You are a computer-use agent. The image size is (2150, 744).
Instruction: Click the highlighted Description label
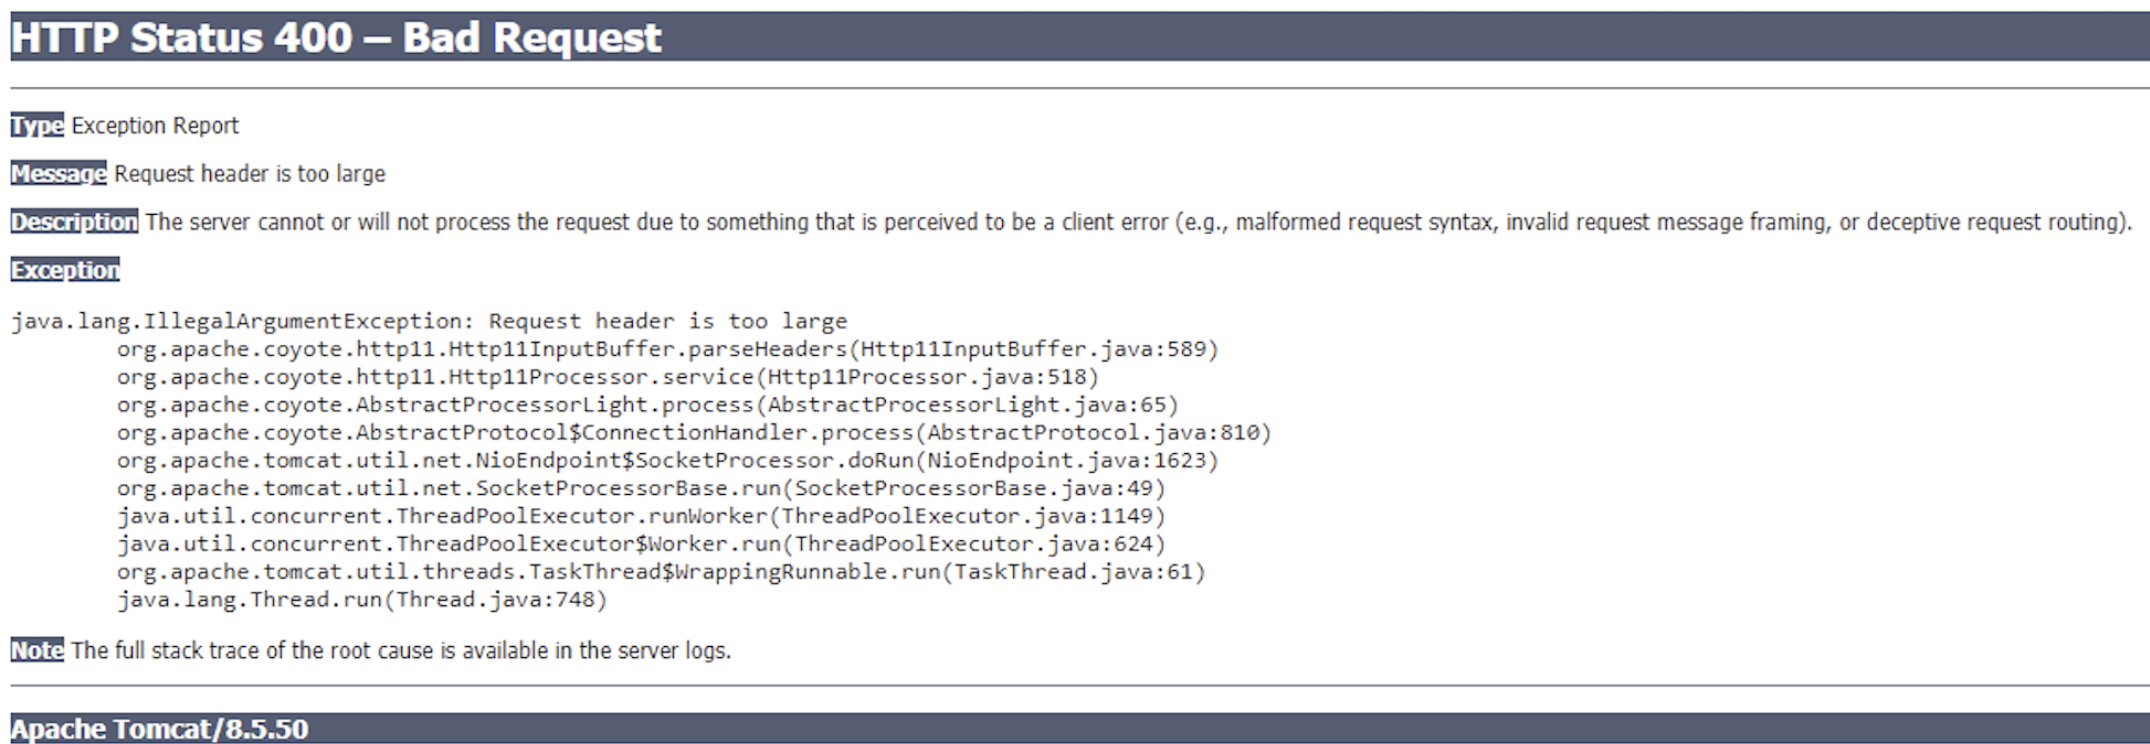point(74,221)
